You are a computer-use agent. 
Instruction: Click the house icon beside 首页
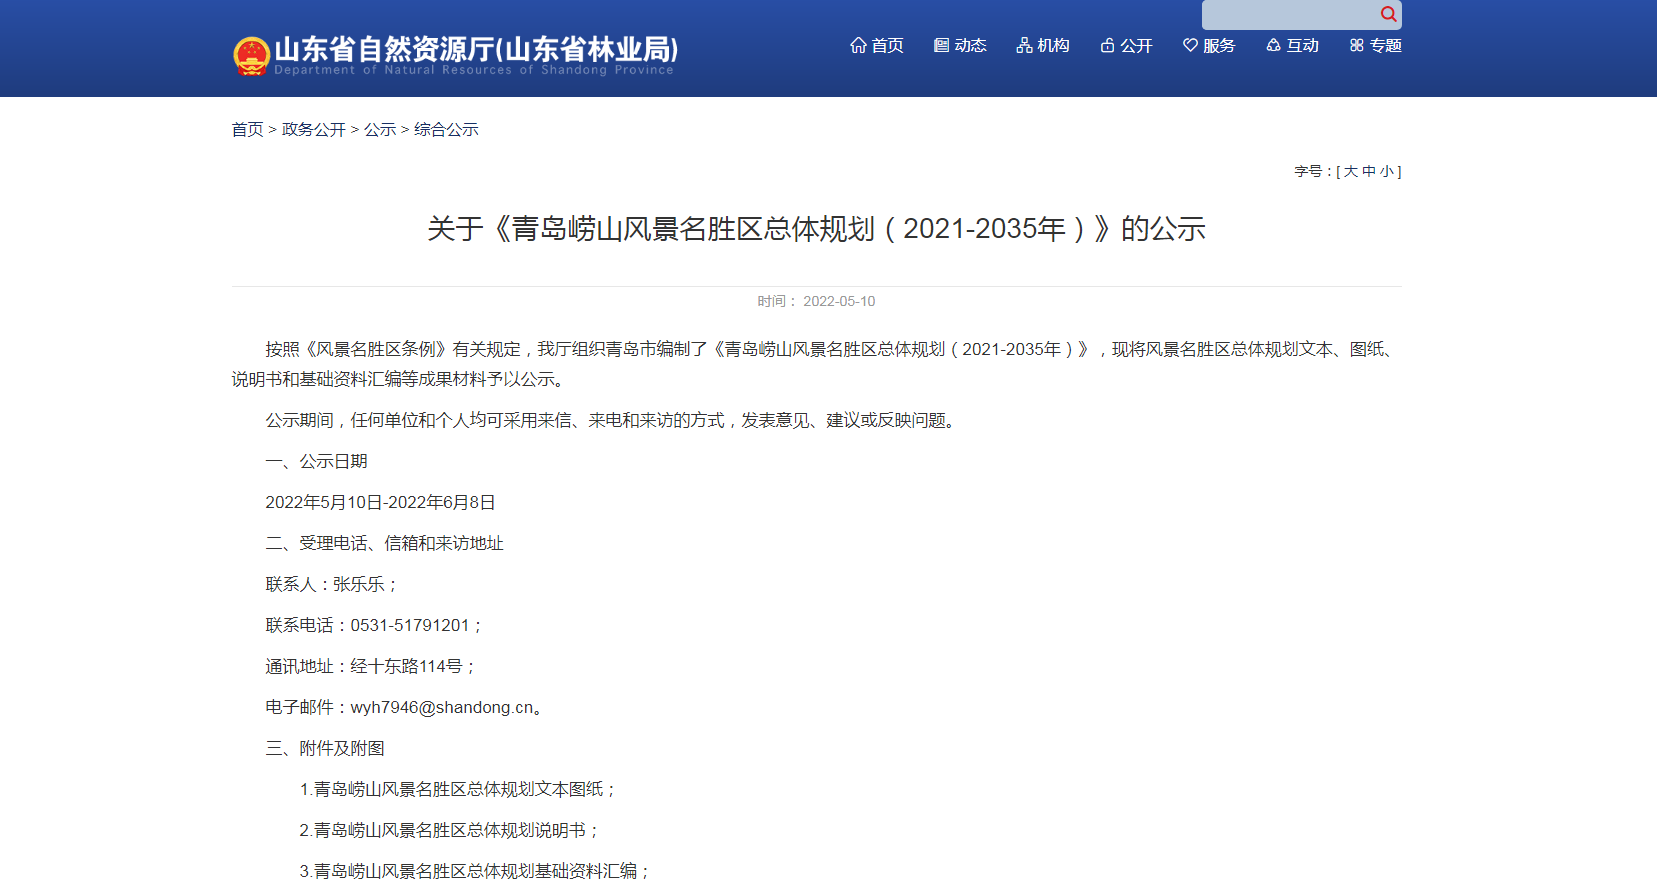[x=858, y=45]
